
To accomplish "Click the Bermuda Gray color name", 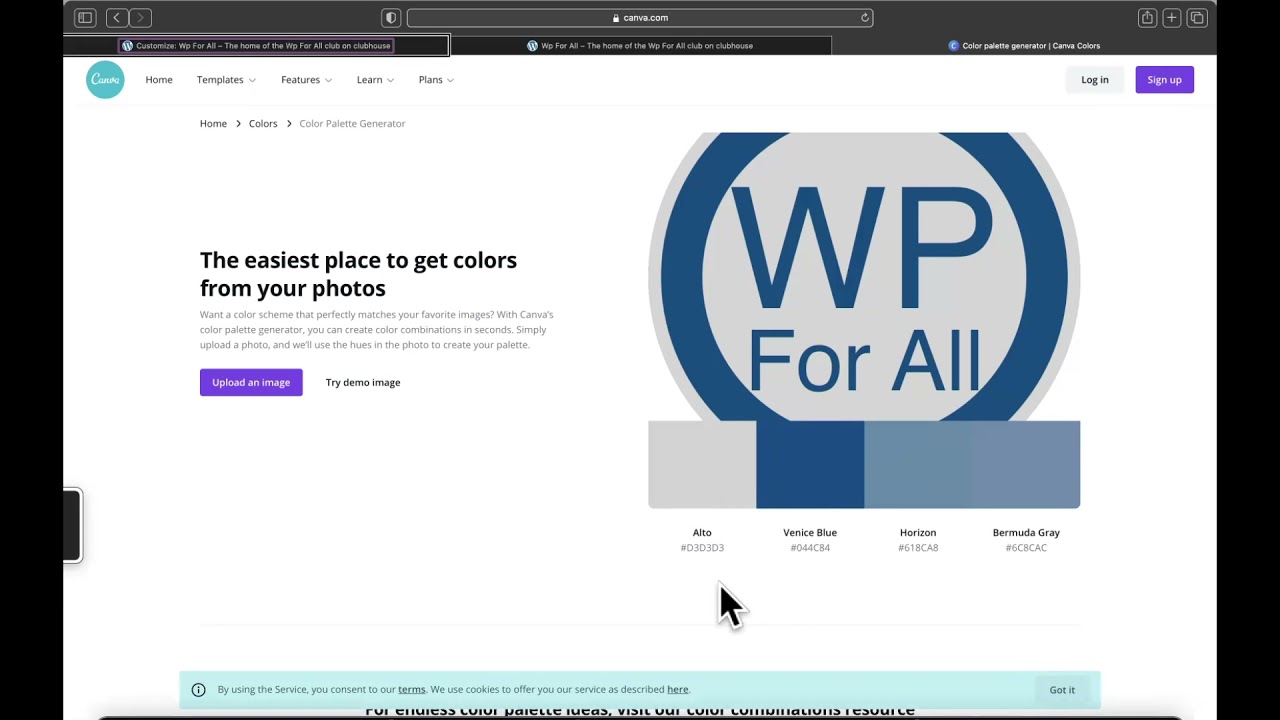I will point(1026,532).
